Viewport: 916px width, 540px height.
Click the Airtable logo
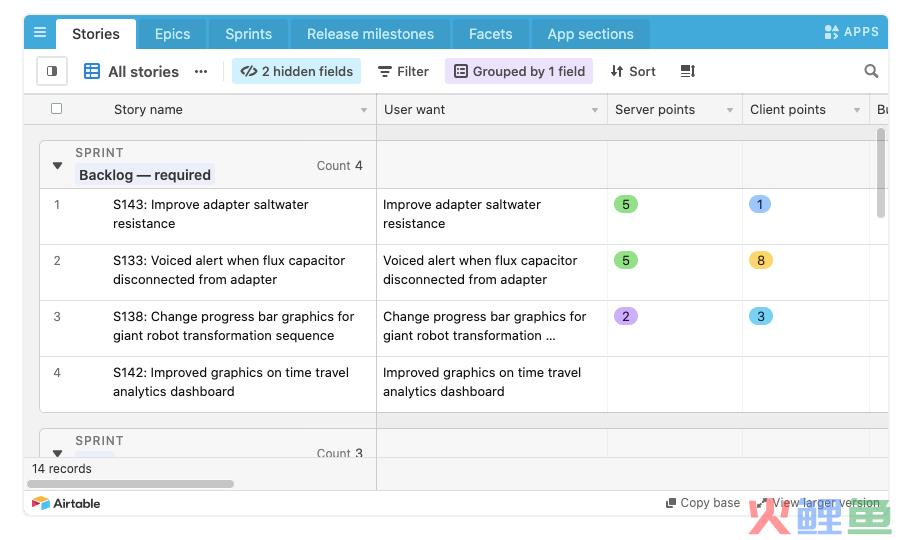coord(66,503)
